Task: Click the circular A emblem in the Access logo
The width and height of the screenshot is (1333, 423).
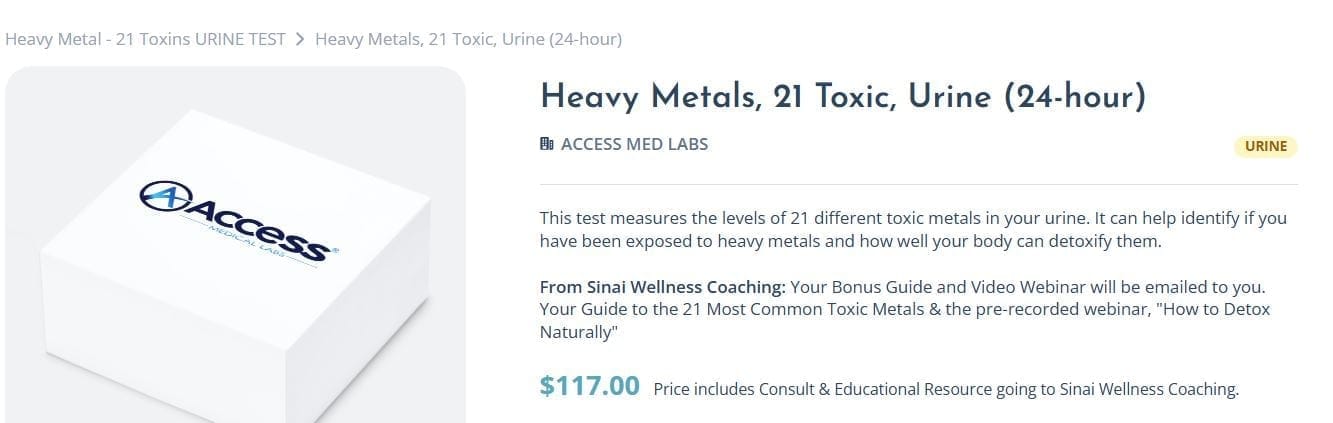Action: pos(163,197)
